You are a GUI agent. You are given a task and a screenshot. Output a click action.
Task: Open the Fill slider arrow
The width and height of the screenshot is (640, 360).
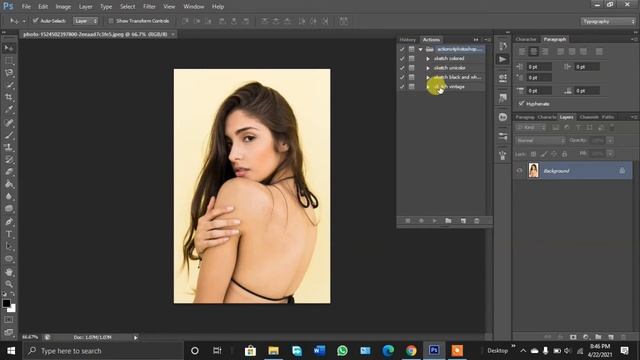(x=610, y=153)
